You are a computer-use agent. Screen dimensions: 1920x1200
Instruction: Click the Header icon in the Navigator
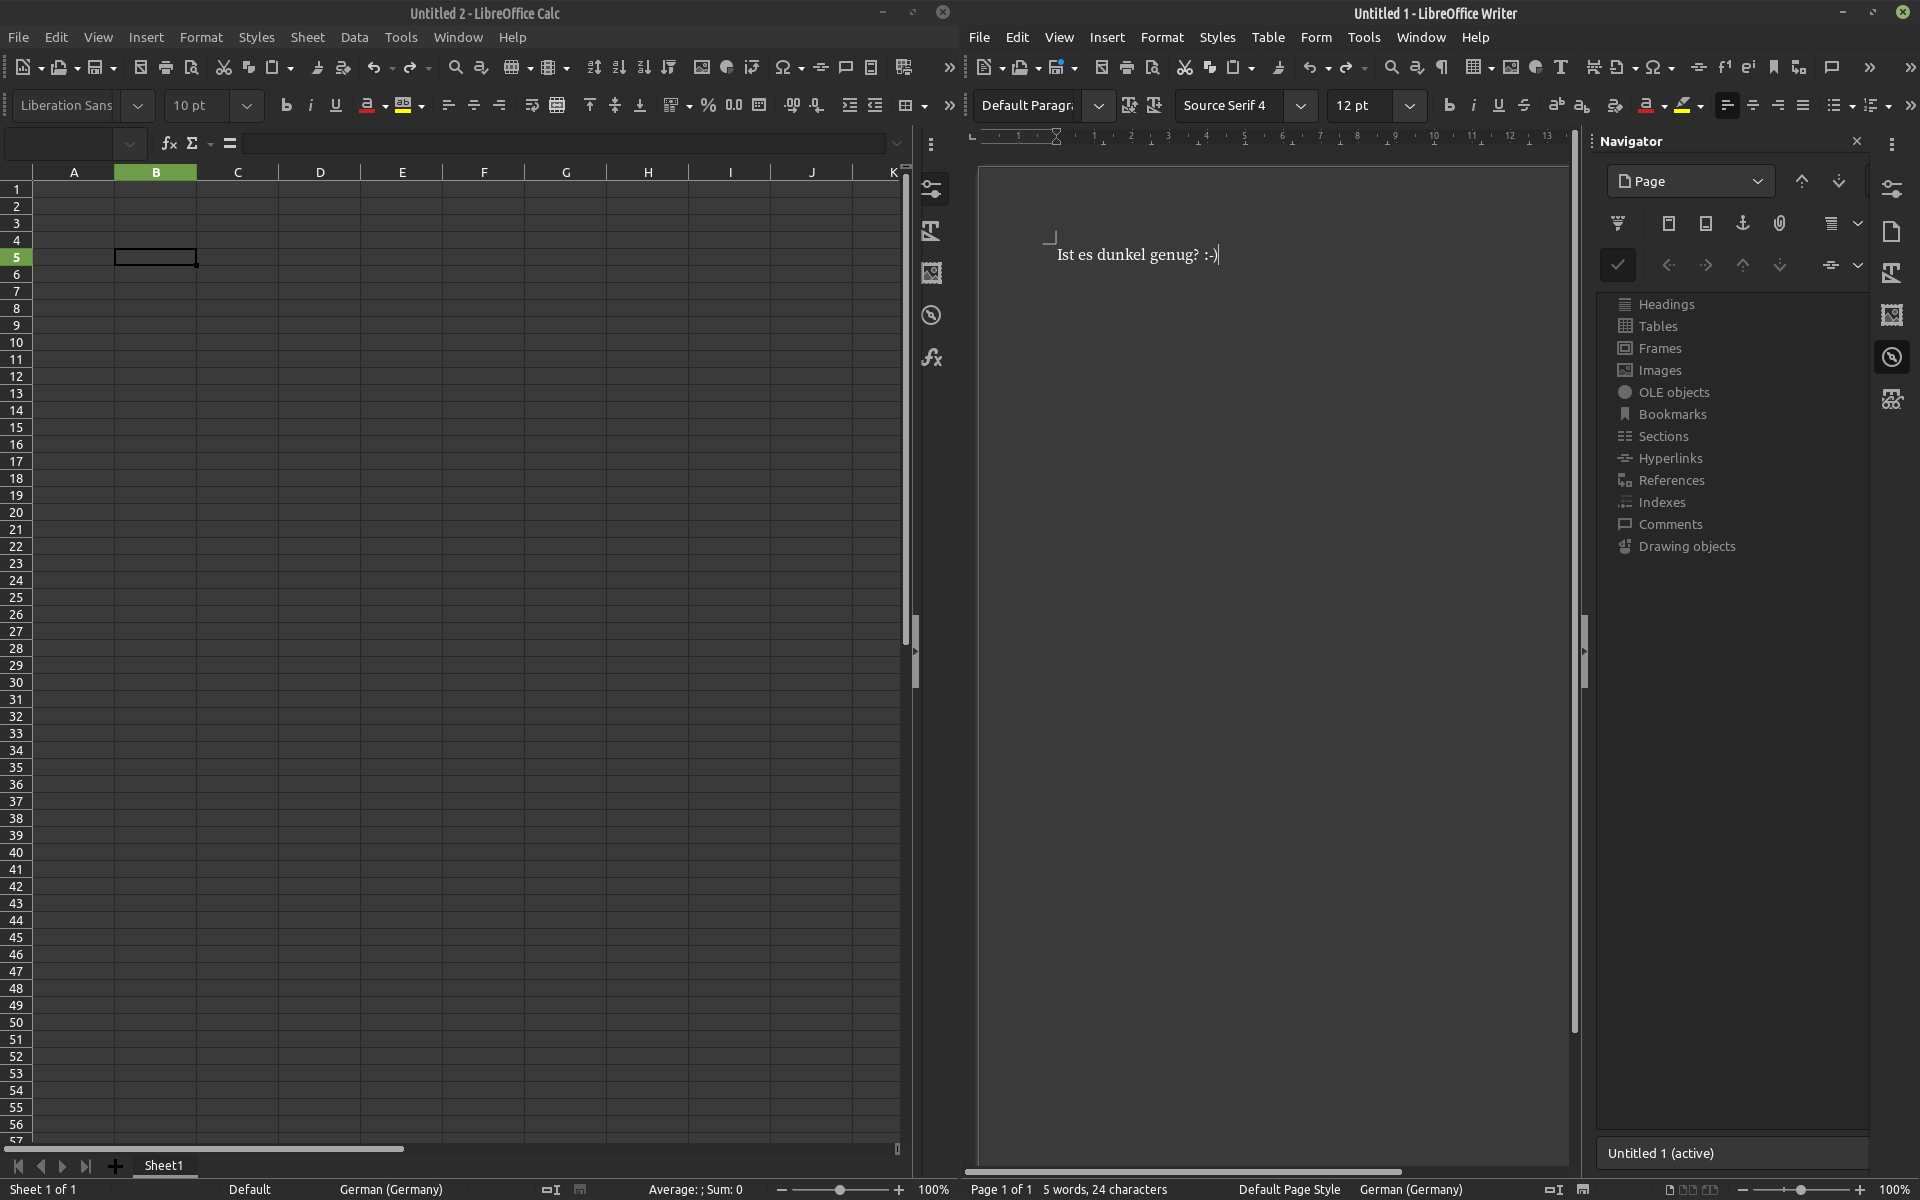tap(1668, 223)
